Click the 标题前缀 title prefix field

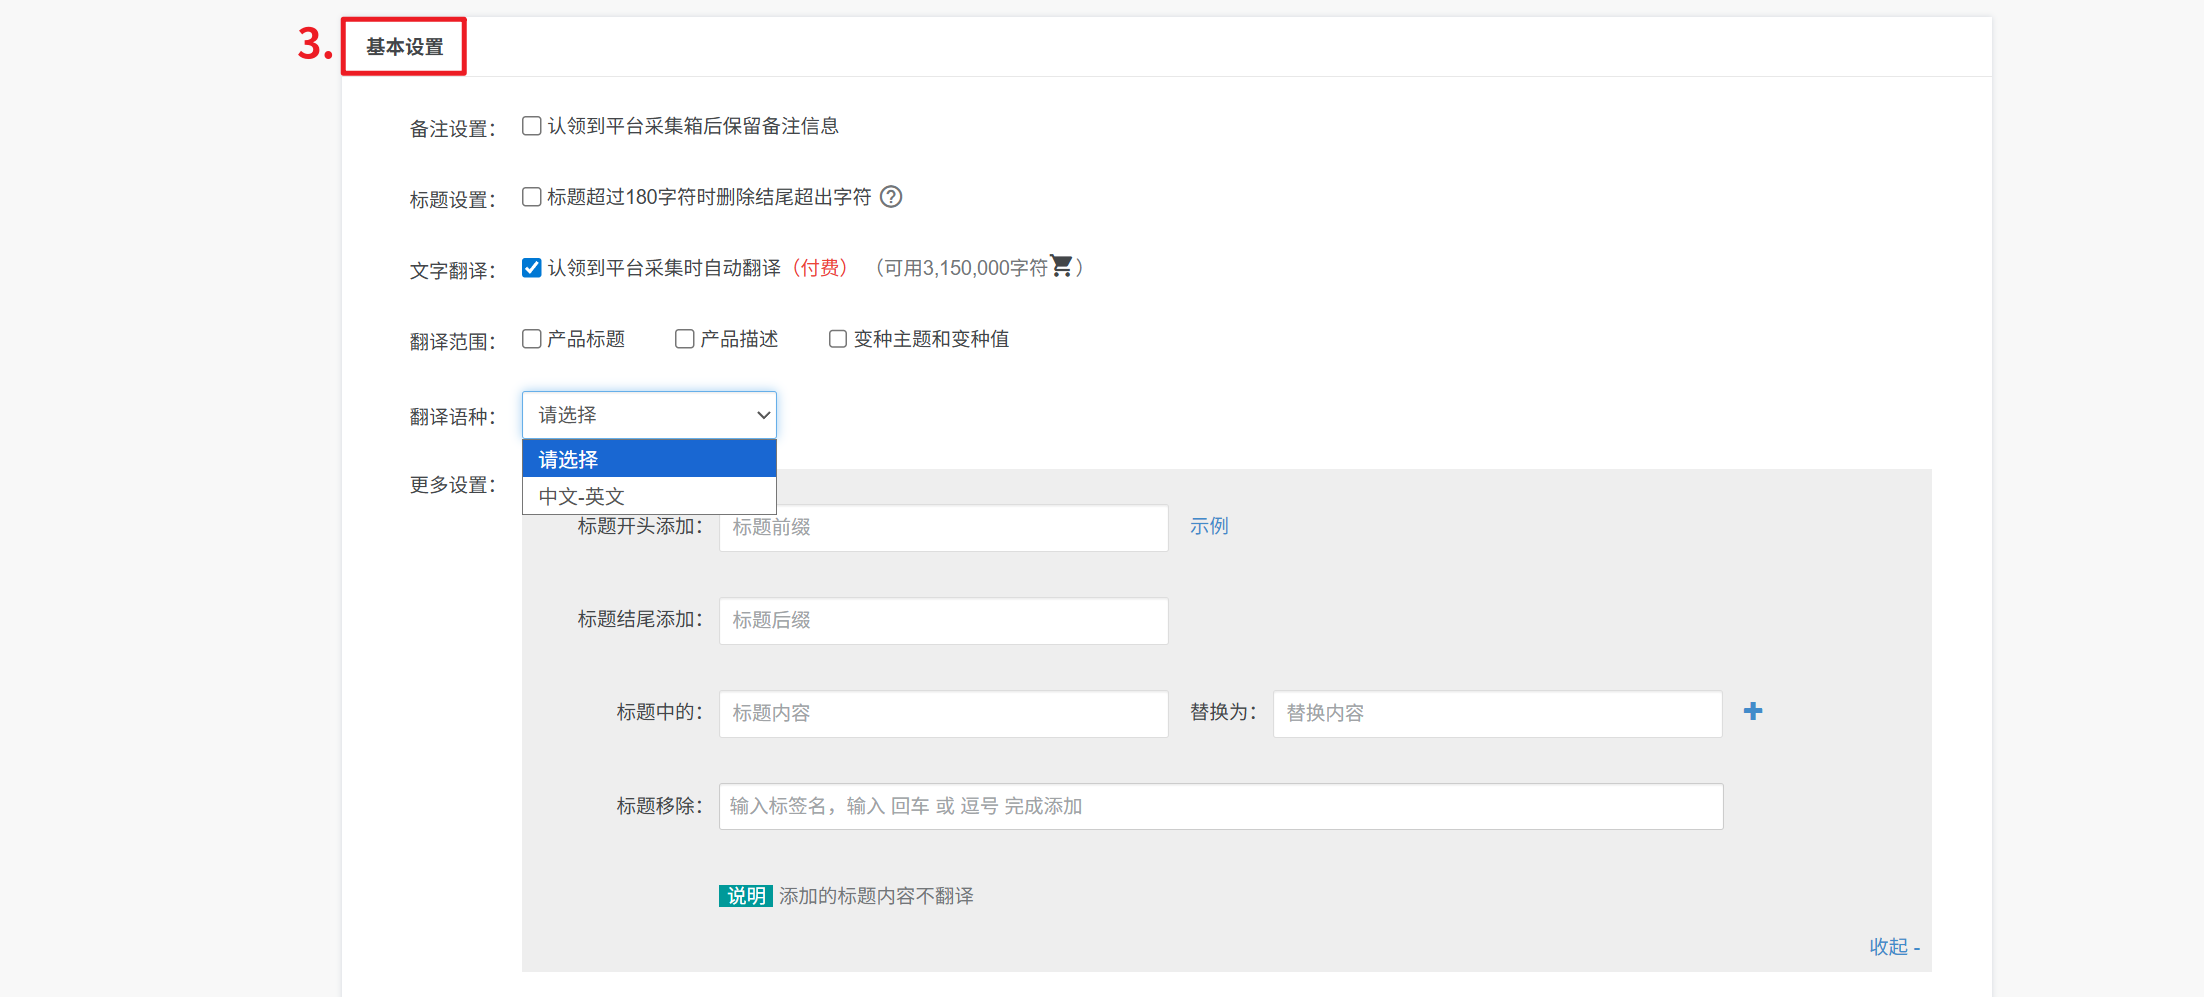(943, 528)
